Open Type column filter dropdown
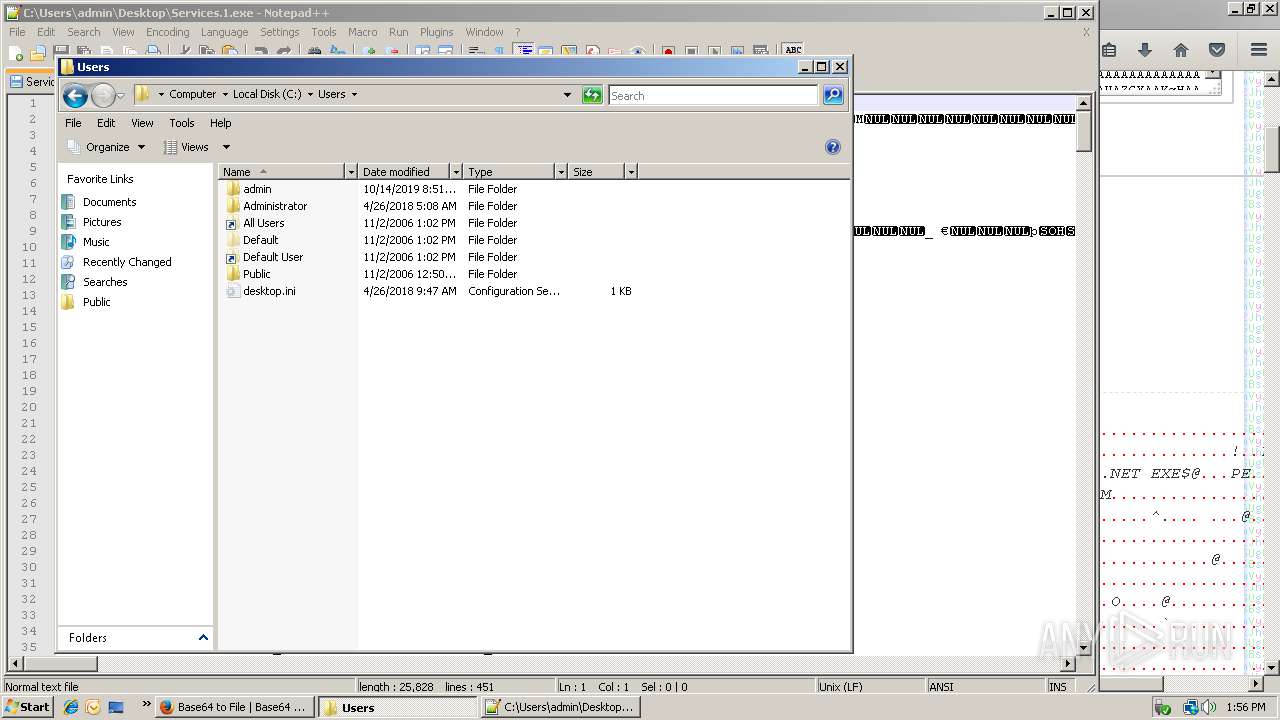 point(561,172)
